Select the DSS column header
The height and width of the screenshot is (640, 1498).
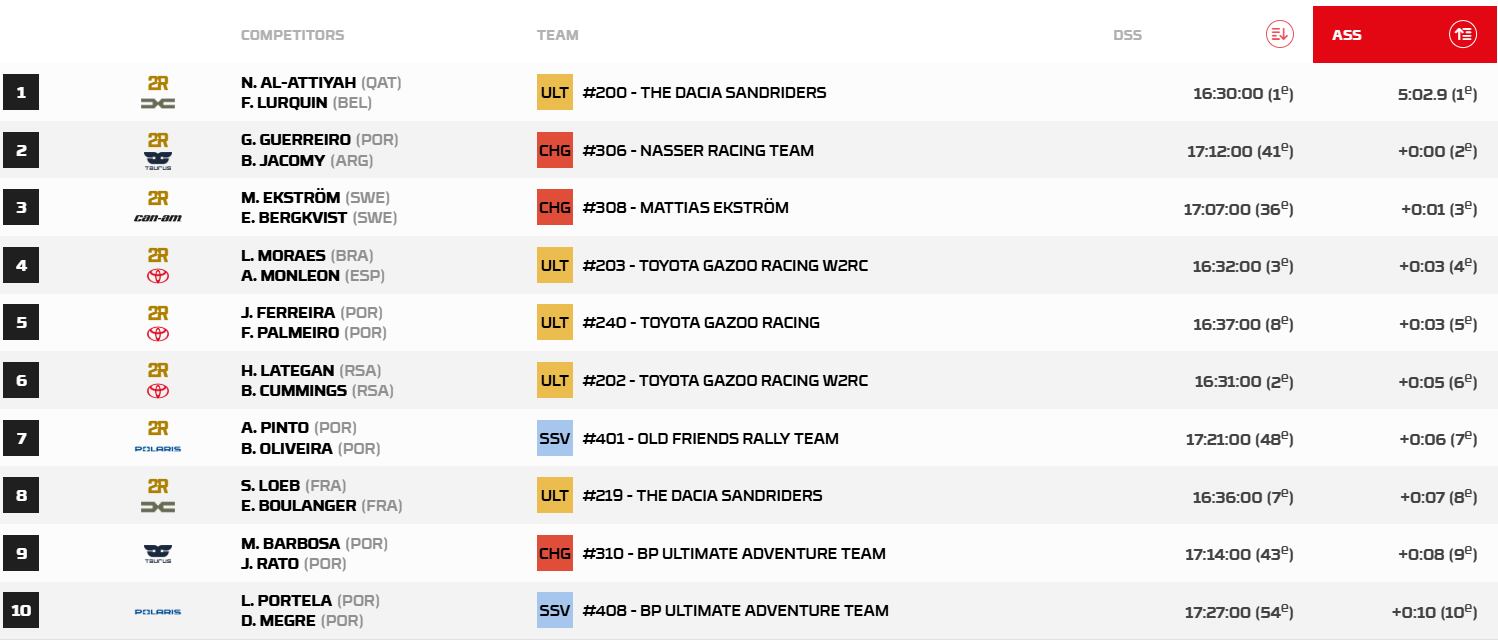(1127, 35)
